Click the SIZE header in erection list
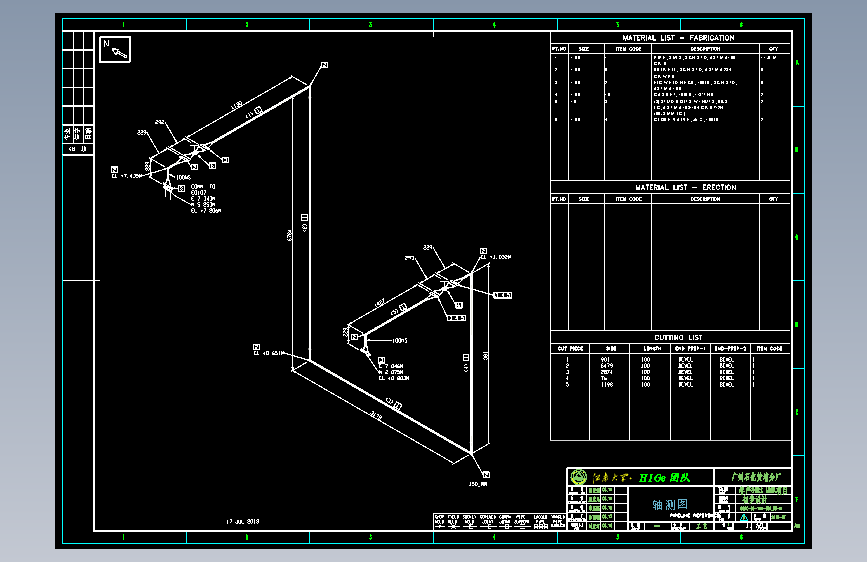The width and height of the screenshot is (867, 562). point(584,199)
